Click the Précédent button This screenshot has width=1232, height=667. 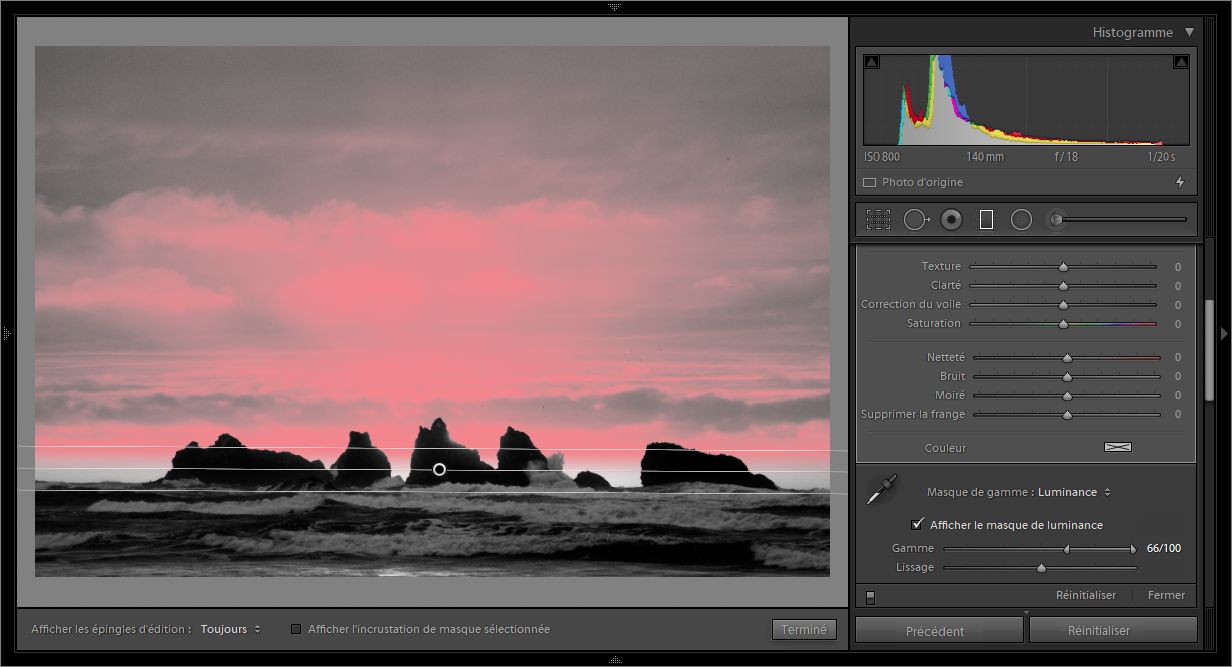[938, 630]
